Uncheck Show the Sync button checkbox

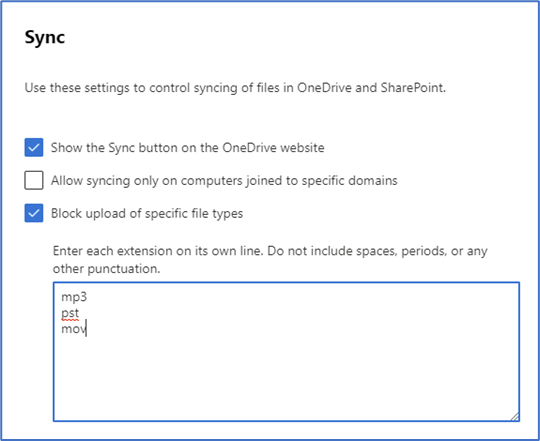click(x=34, y=147)
